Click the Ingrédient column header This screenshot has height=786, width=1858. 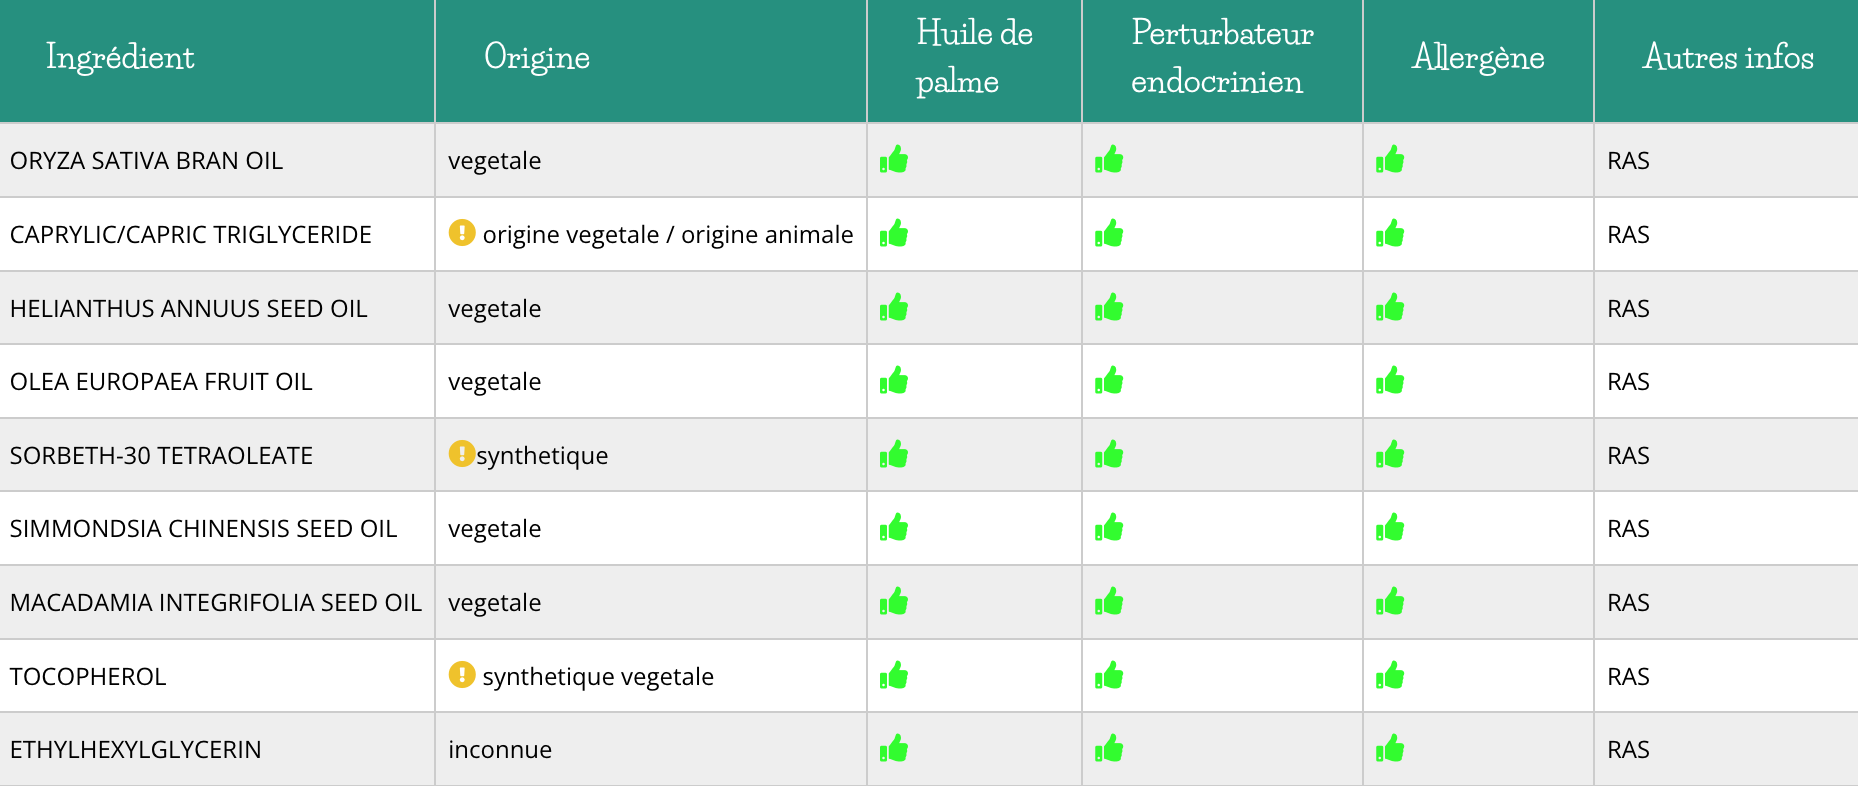[120, 58]
